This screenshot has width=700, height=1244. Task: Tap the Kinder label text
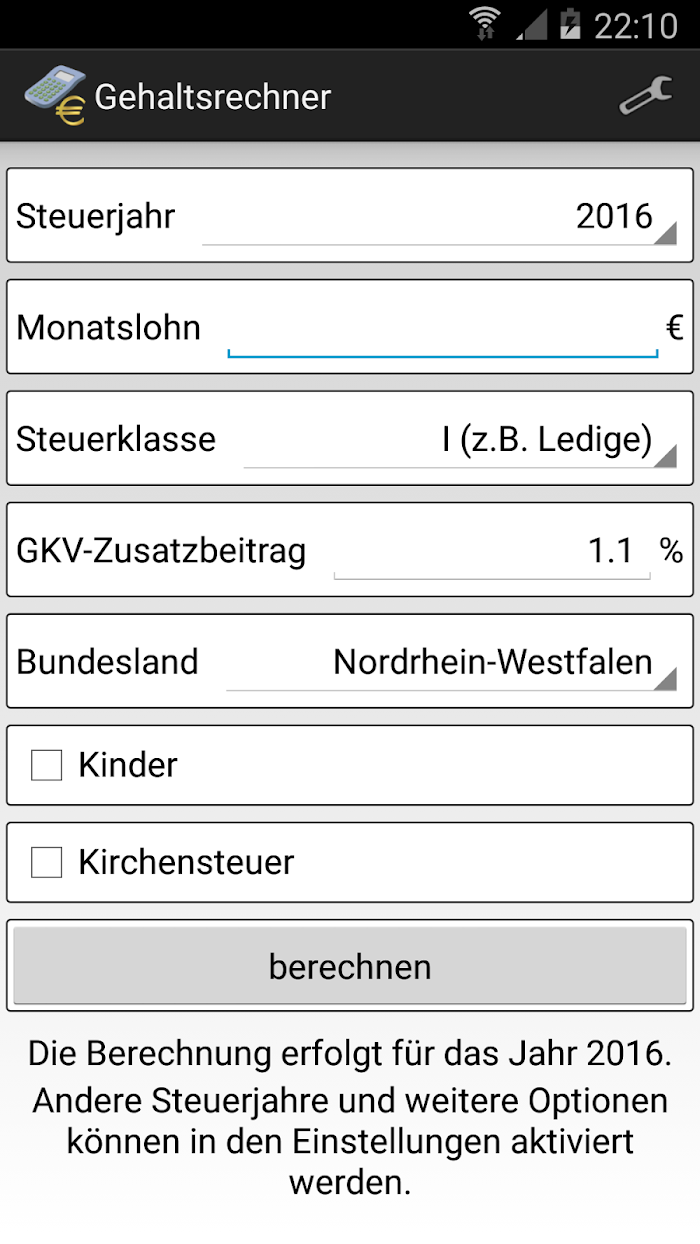pos(128,765)
